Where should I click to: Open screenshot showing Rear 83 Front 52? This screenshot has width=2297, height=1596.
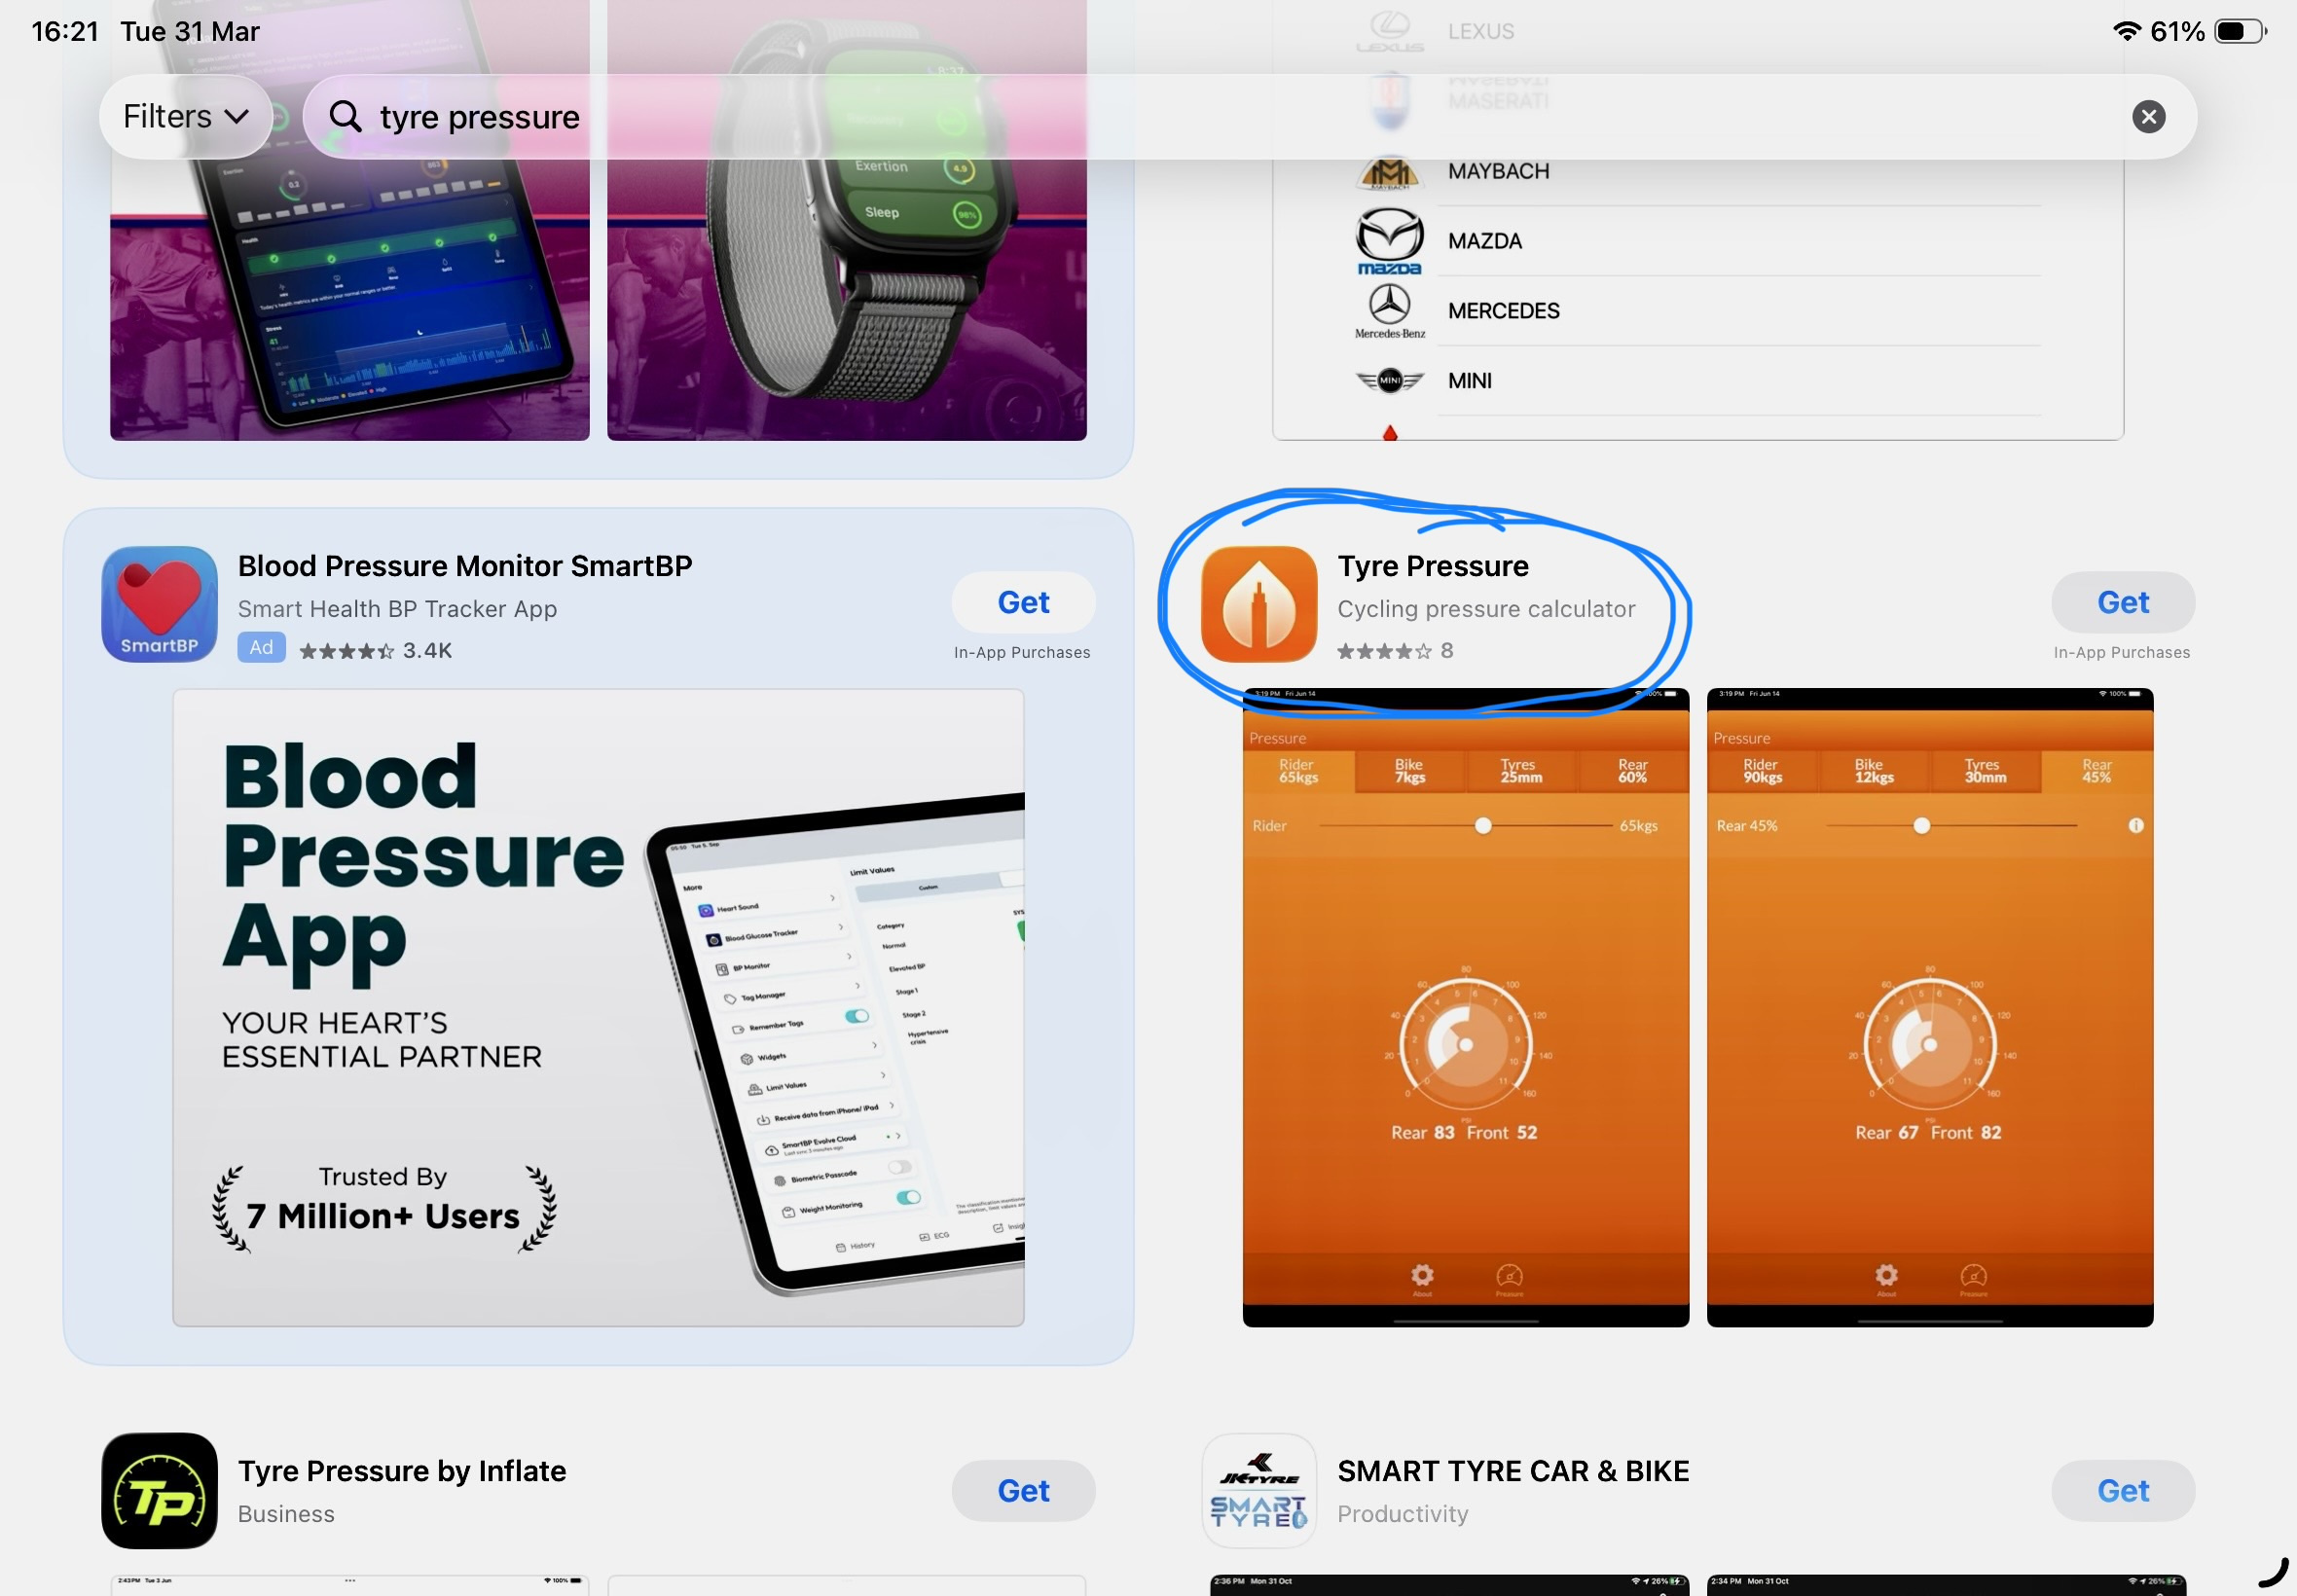(x=1465, y=1007)
